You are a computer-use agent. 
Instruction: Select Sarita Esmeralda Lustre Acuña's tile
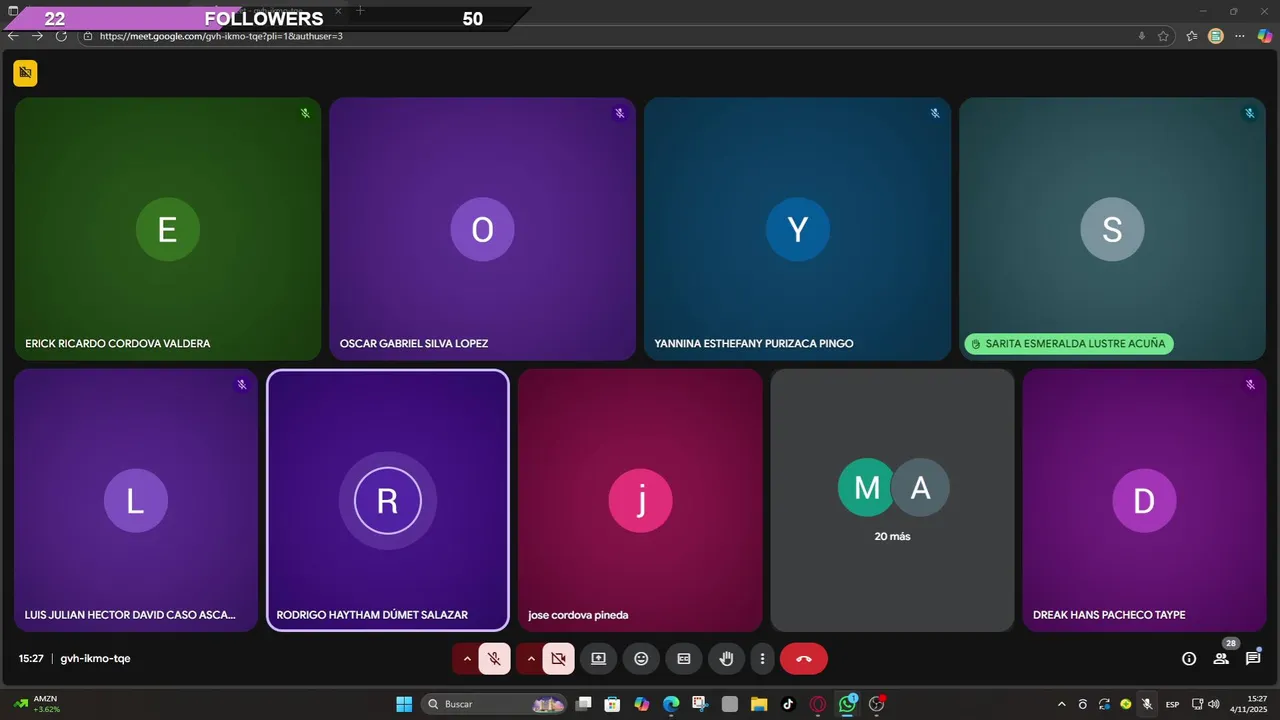pos(1112,229)
